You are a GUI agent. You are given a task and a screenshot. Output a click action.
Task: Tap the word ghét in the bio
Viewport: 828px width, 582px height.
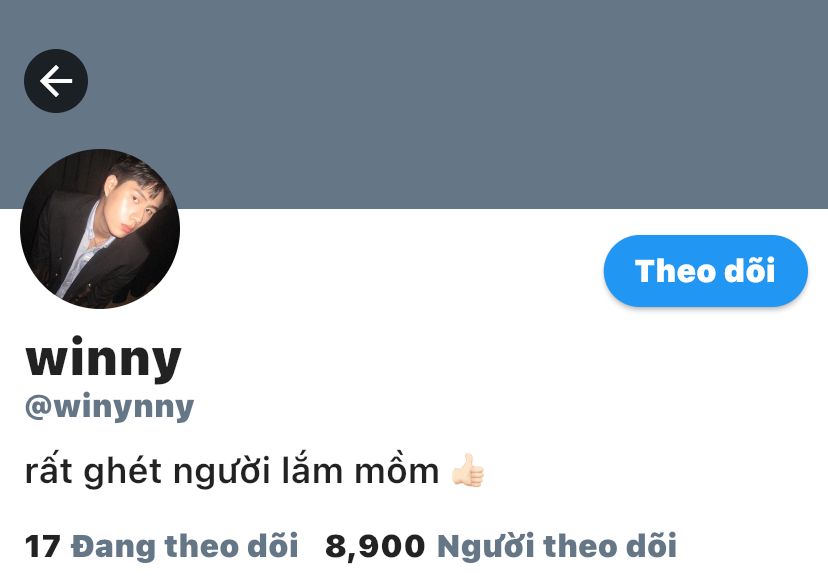123,471
